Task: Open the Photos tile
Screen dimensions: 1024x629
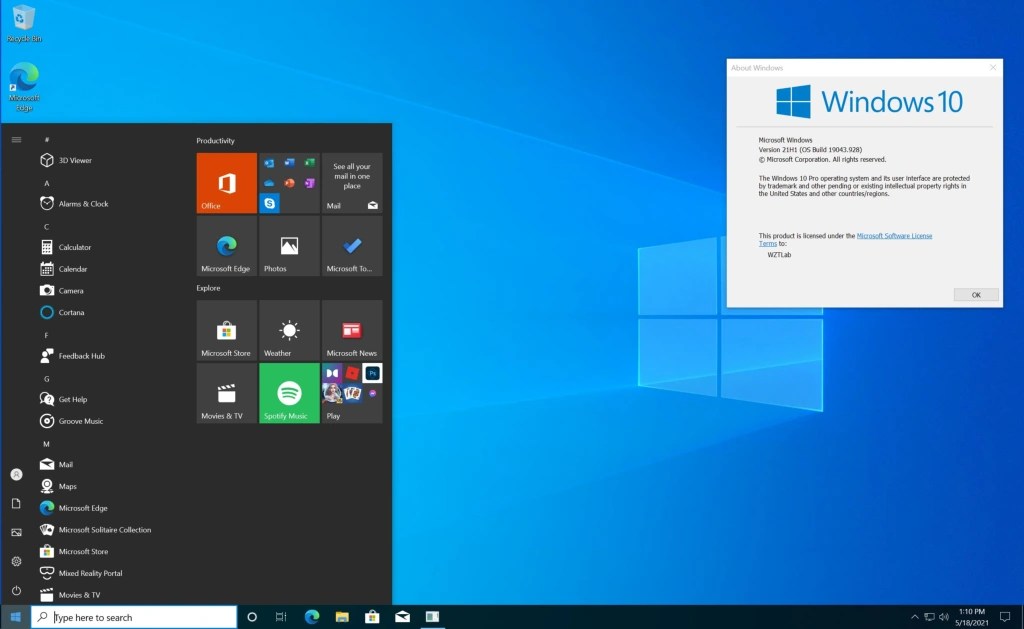Action: pos(289,246)
